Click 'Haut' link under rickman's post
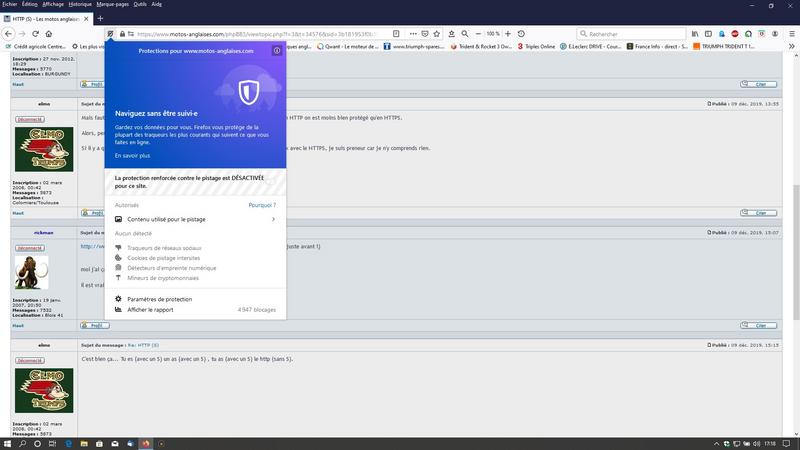The height and width of the screenshot is (450, 800). point(18,326)
